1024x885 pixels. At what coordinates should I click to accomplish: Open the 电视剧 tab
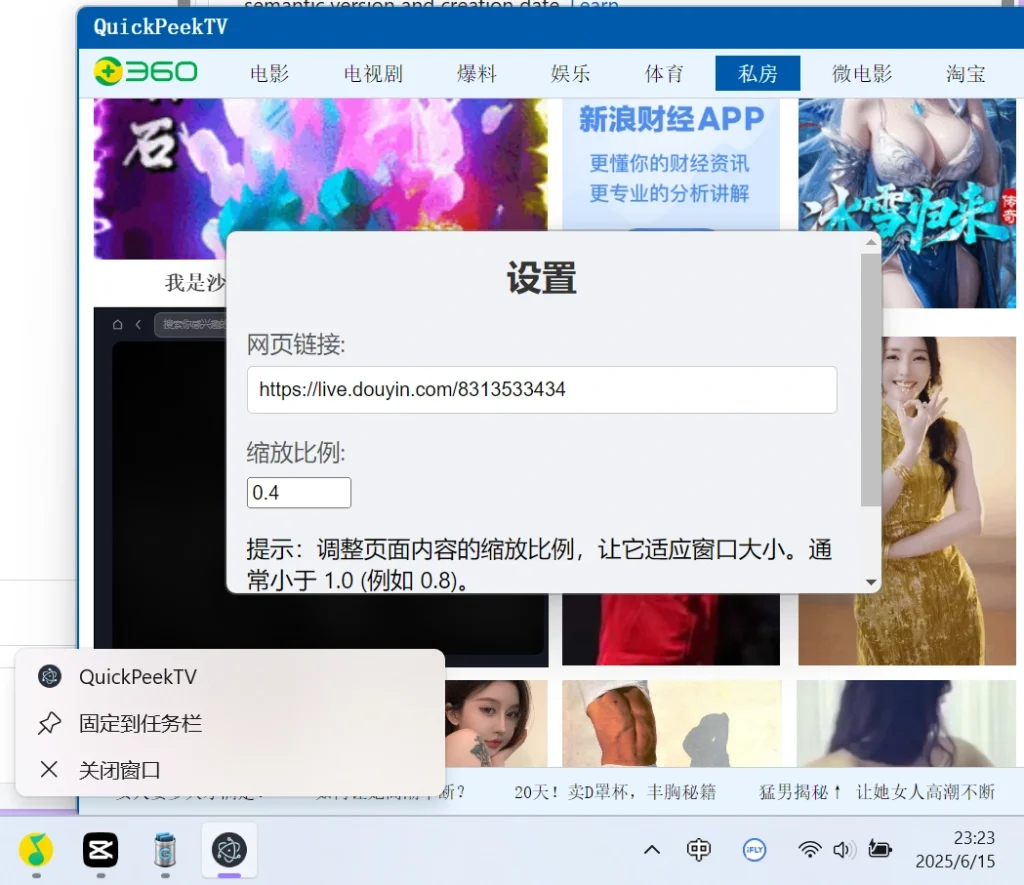click(374, 73)
